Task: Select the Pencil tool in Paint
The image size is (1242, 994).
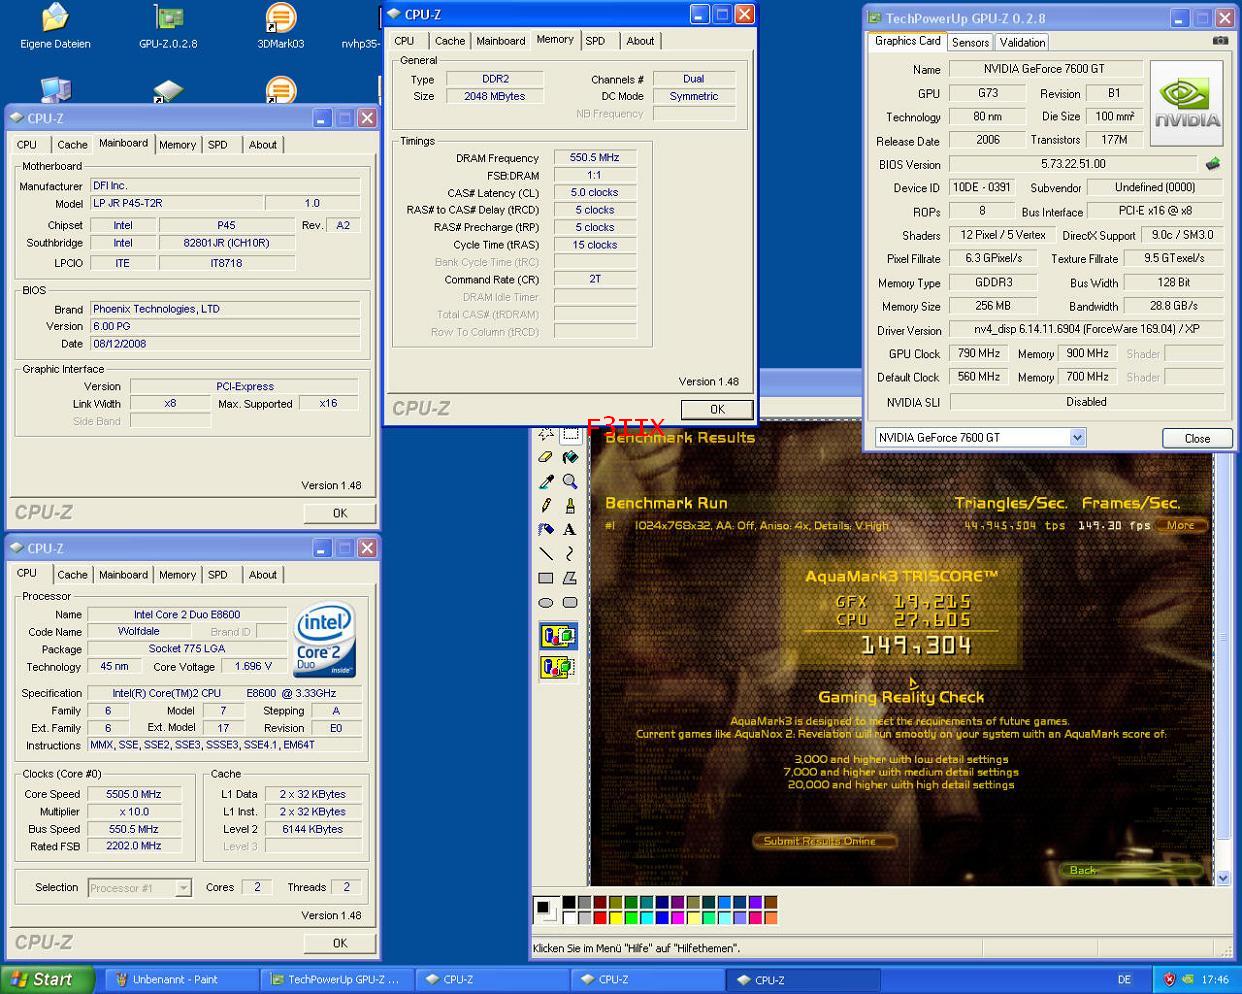Action: coord(546,506)
